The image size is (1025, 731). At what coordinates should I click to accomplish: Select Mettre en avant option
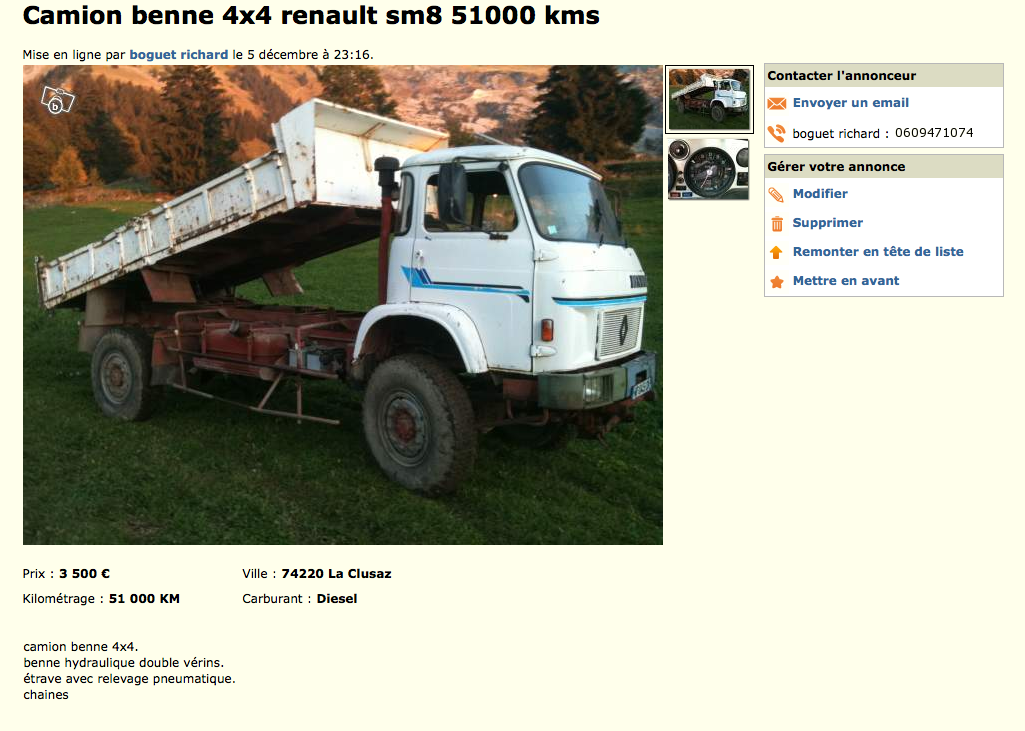tap(846, 280)
